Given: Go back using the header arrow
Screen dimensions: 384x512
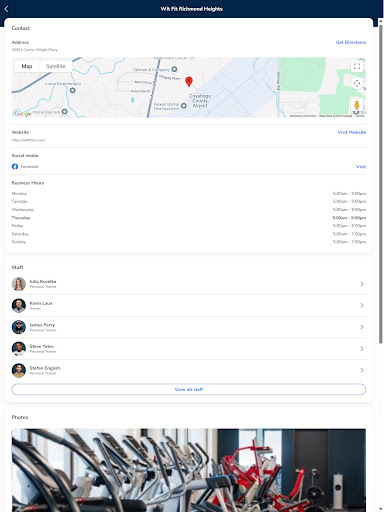Looking at the screenshot, I should pyautogui.click(x=6, y=9).
